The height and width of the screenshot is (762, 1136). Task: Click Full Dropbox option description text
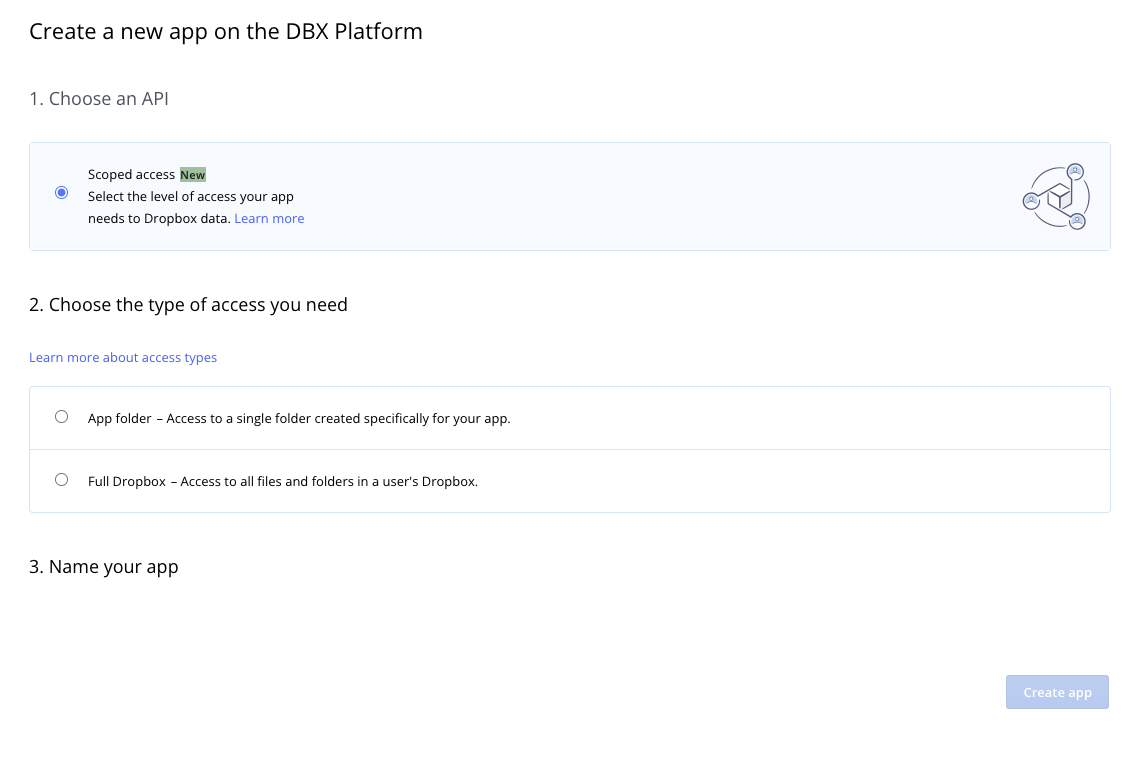[283, 482]
